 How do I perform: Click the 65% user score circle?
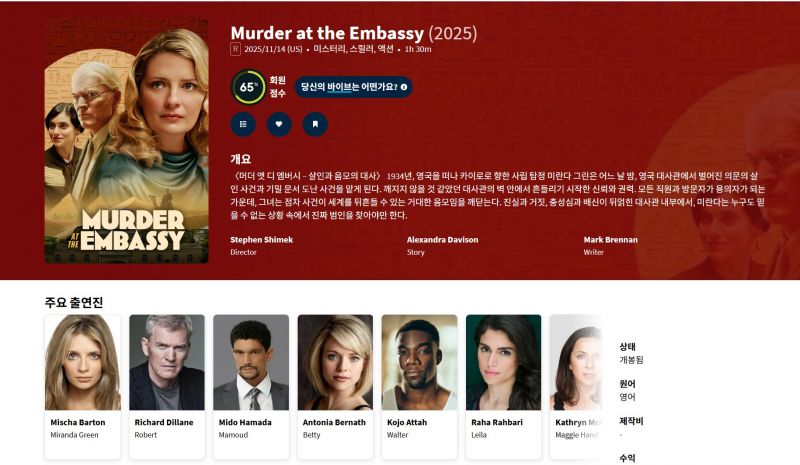pos(248,87)
